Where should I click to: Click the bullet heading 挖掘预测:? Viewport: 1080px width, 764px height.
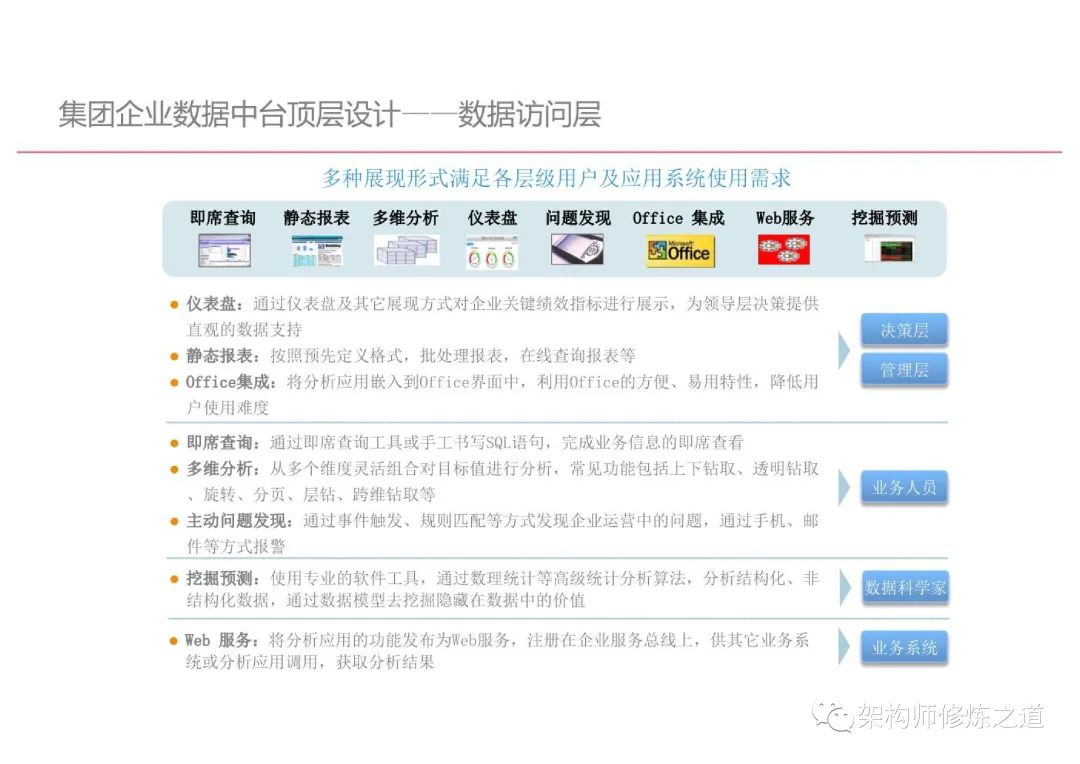pos(223,578)
